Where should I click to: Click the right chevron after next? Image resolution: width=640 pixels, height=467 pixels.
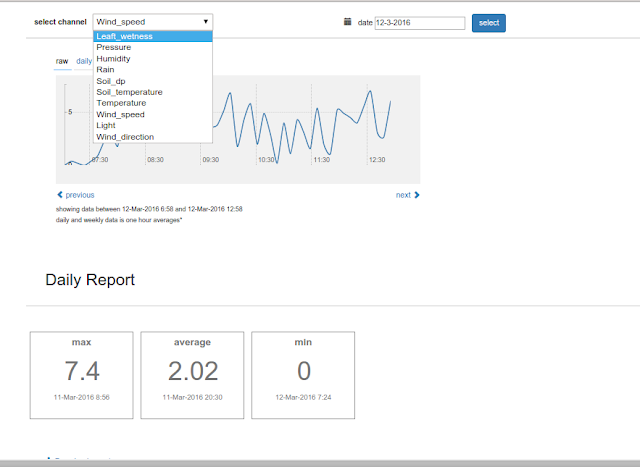[417, 195]
